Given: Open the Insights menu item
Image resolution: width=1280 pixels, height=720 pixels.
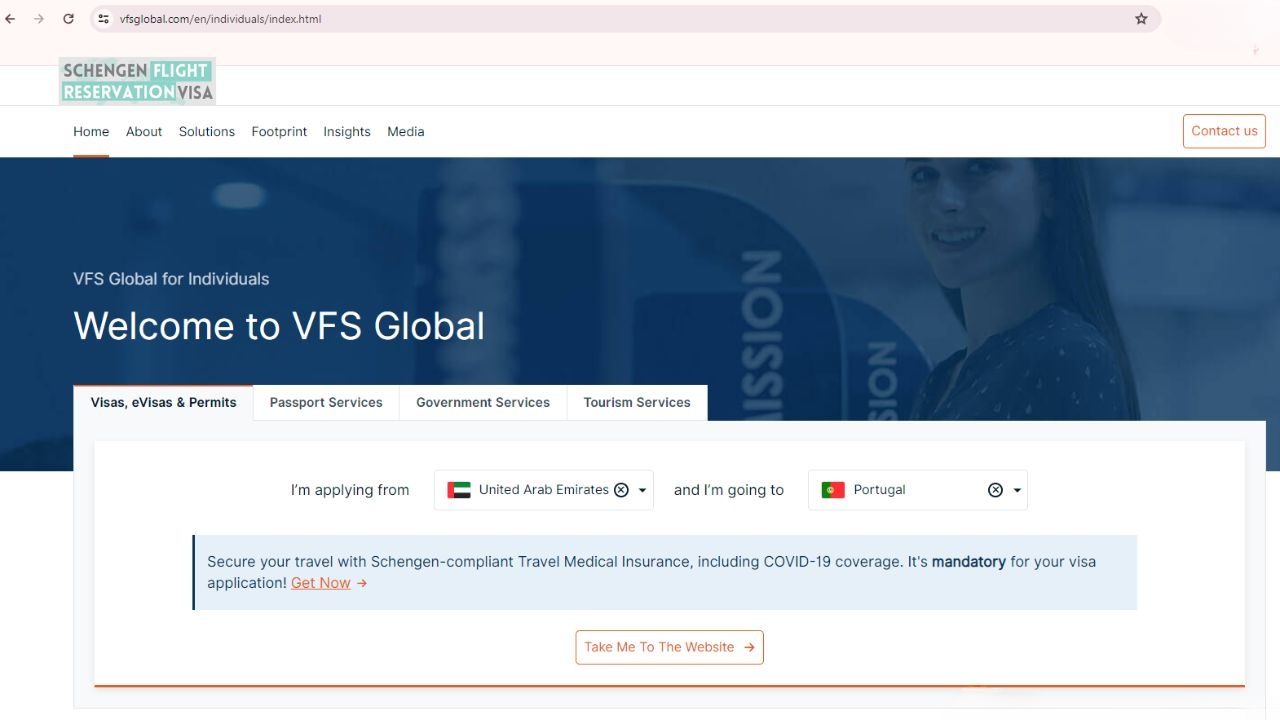Looking at the screenshot, I should 347,131.
